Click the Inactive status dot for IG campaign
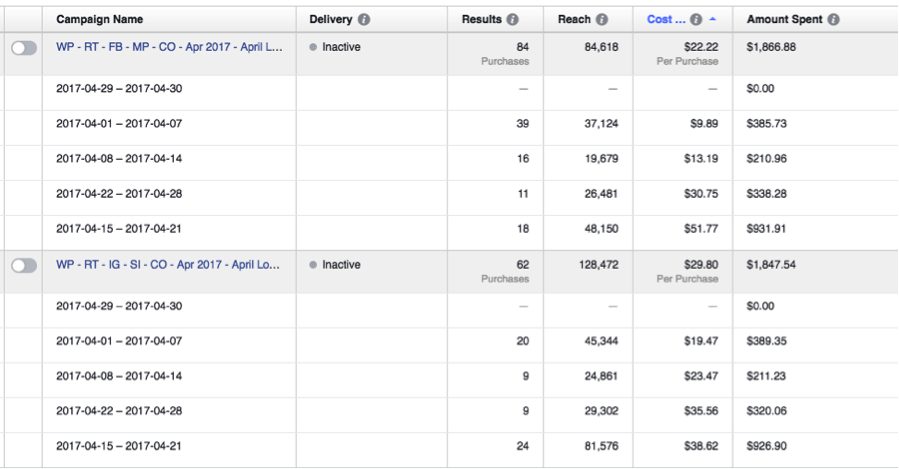This screenshot has width=899, height=469. pos(313,265)
